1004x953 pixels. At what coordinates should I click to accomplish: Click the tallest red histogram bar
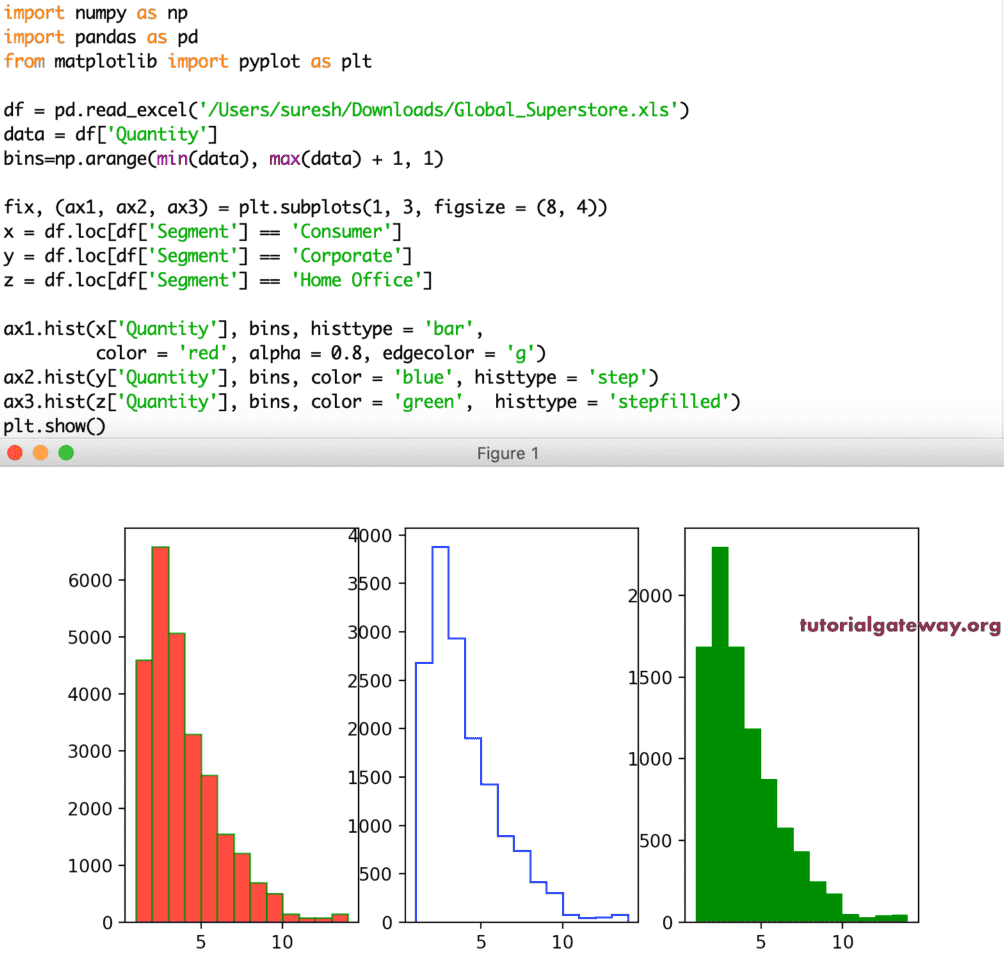coord(161,734)
